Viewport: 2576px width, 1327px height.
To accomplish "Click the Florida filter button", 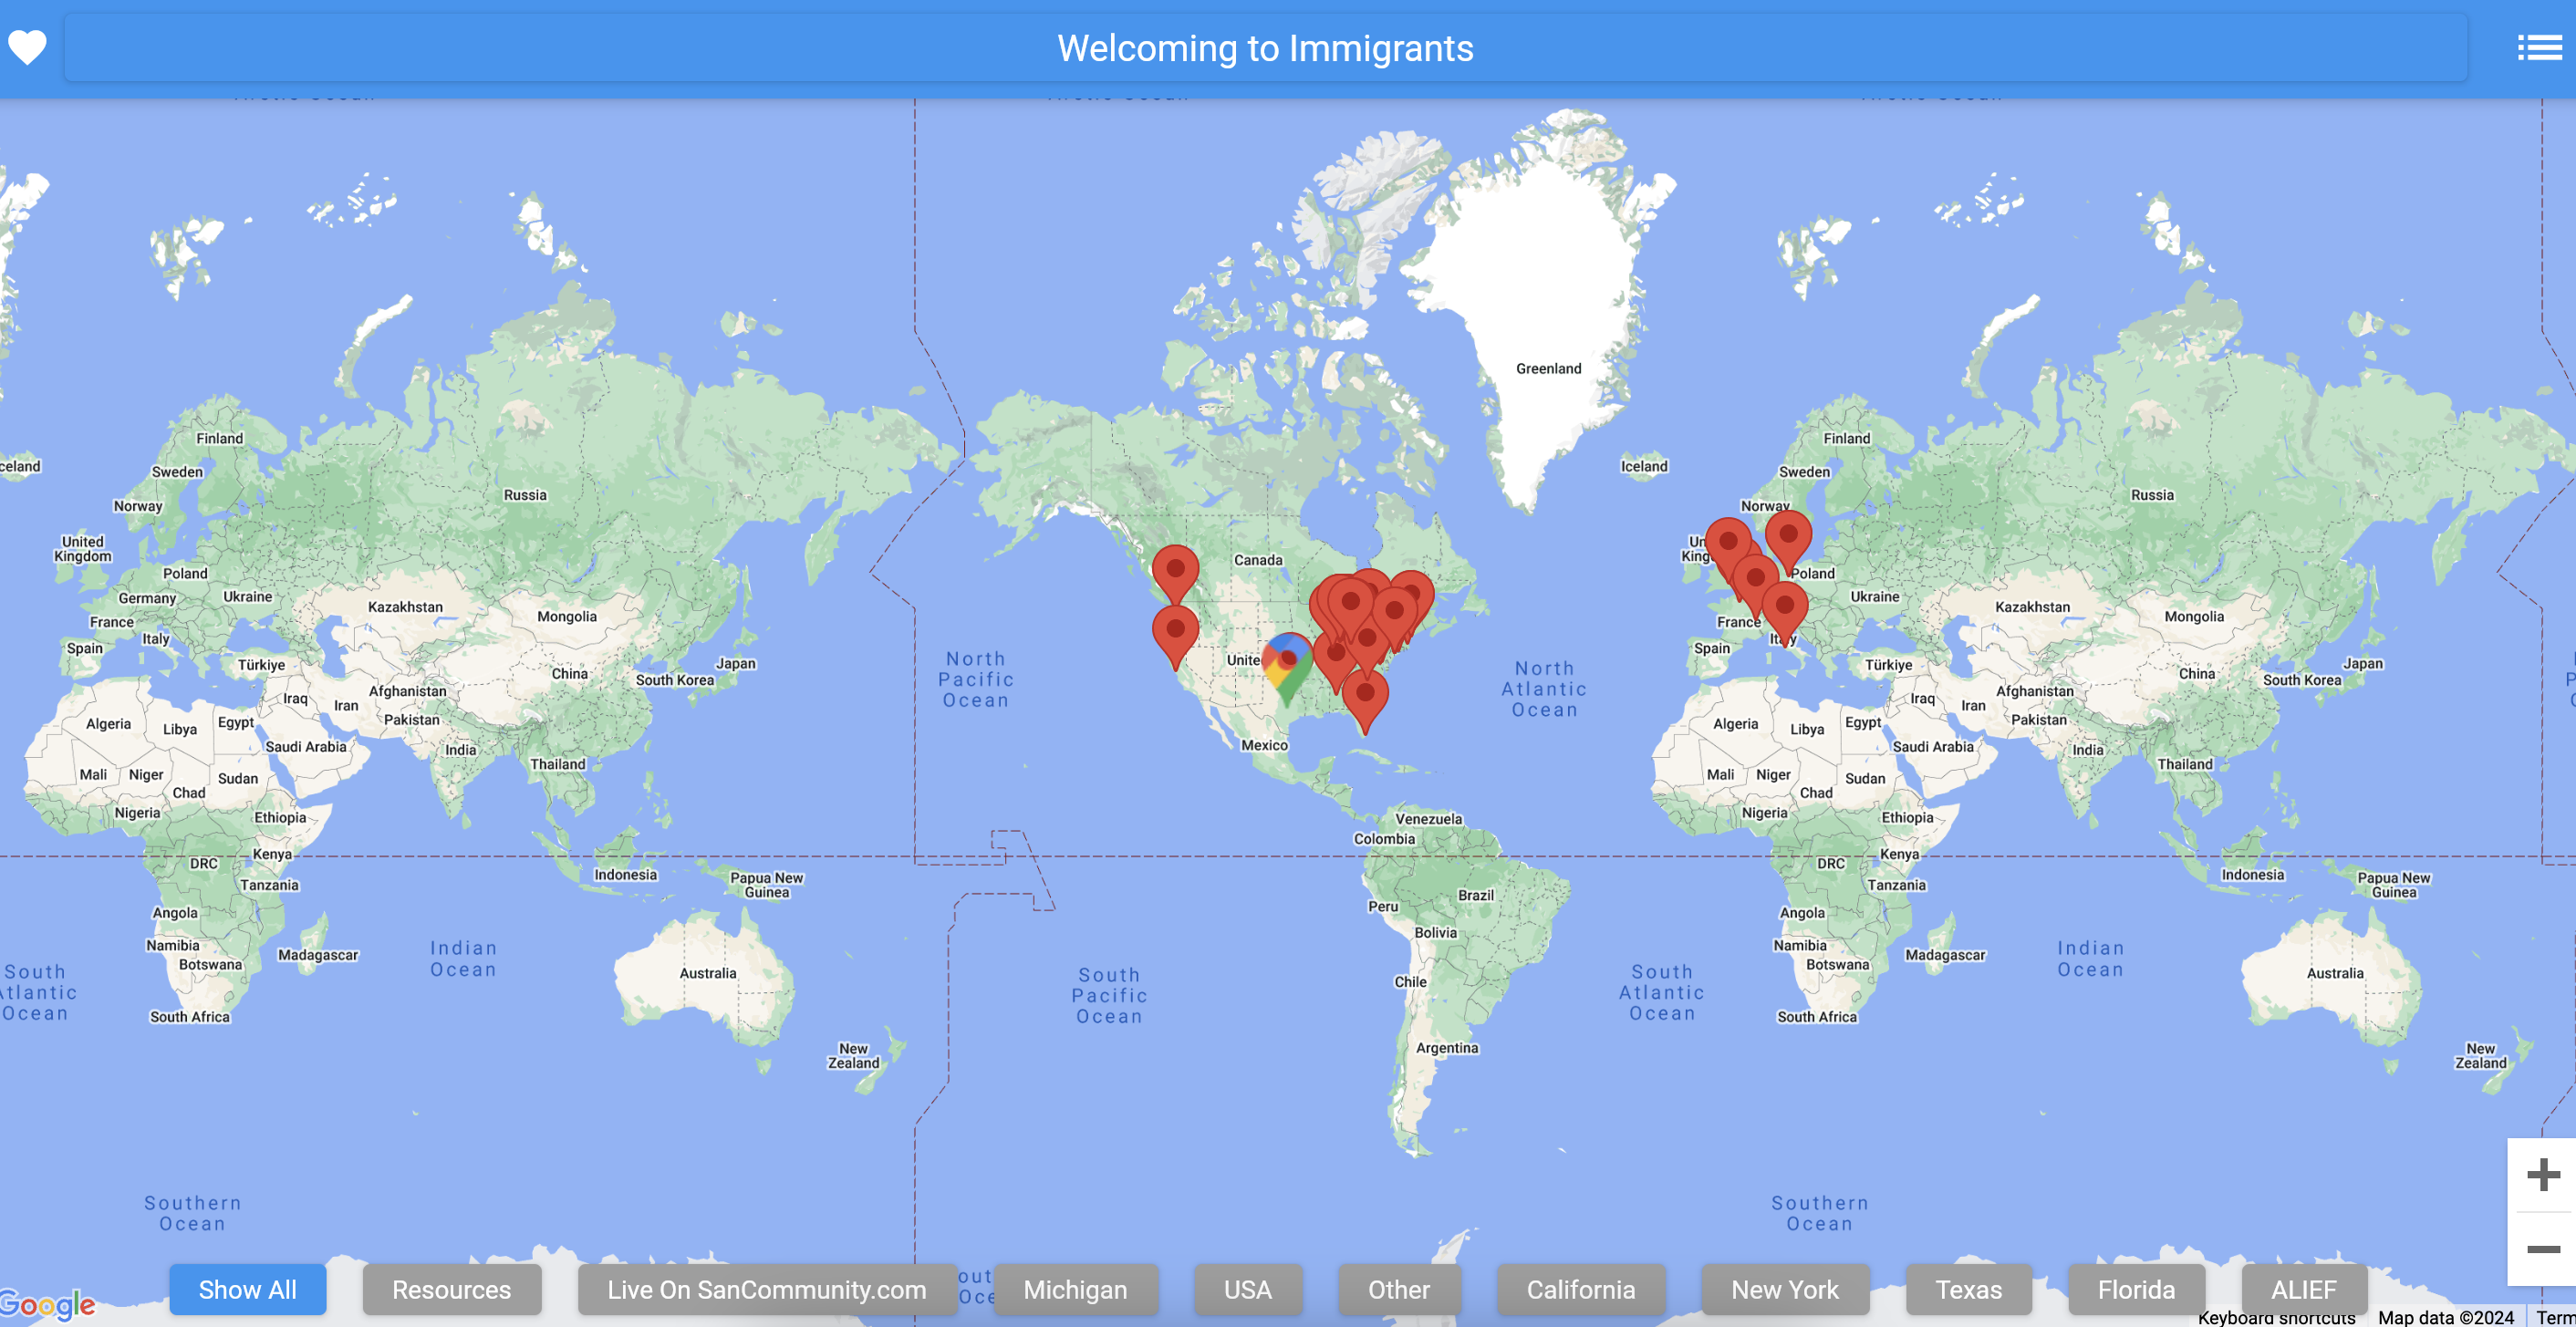I will 2136,1289.
